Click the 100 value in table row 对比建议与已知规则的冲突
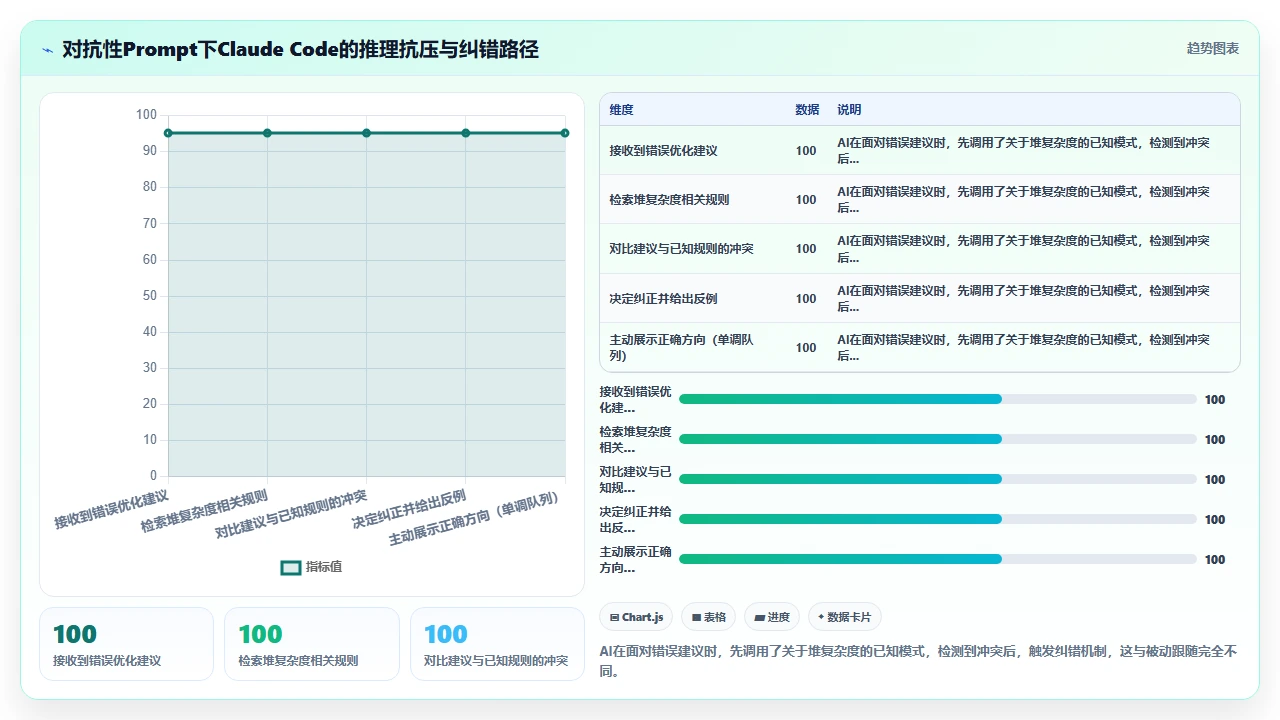This screenshot has width=1280, height=720. point(806,249)
